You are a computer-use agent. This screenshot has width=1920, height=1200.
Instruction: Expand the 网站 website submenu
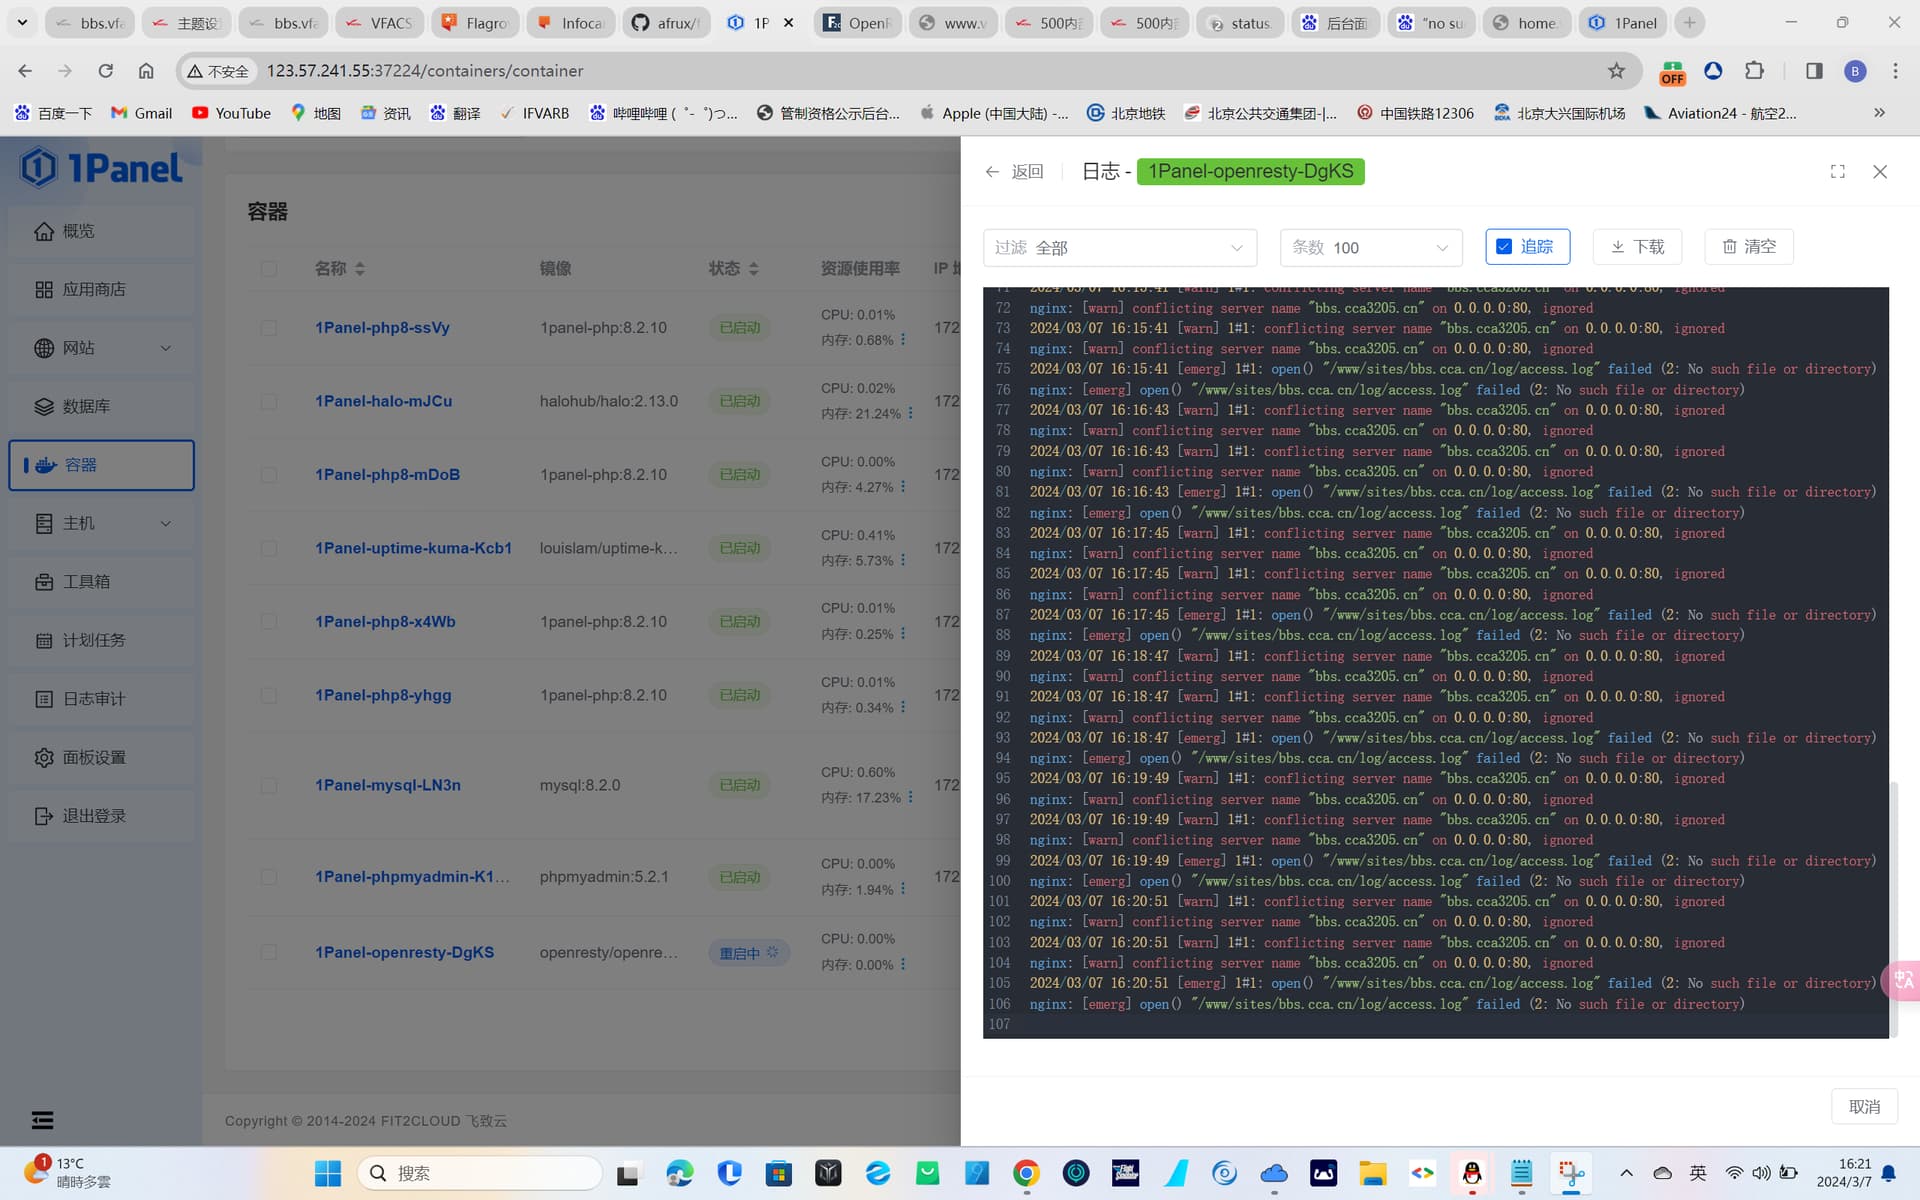point(101,348)
